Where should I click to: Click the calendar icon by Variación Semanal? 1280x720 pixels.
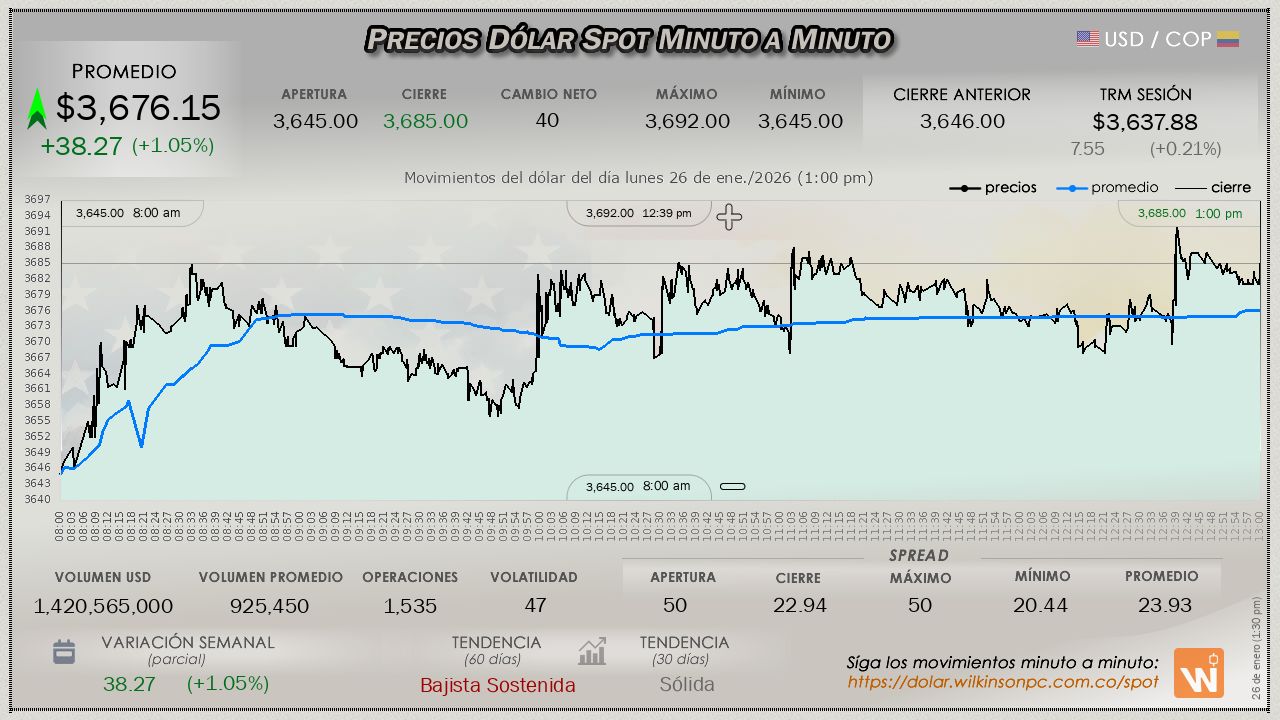coord(64,652)
